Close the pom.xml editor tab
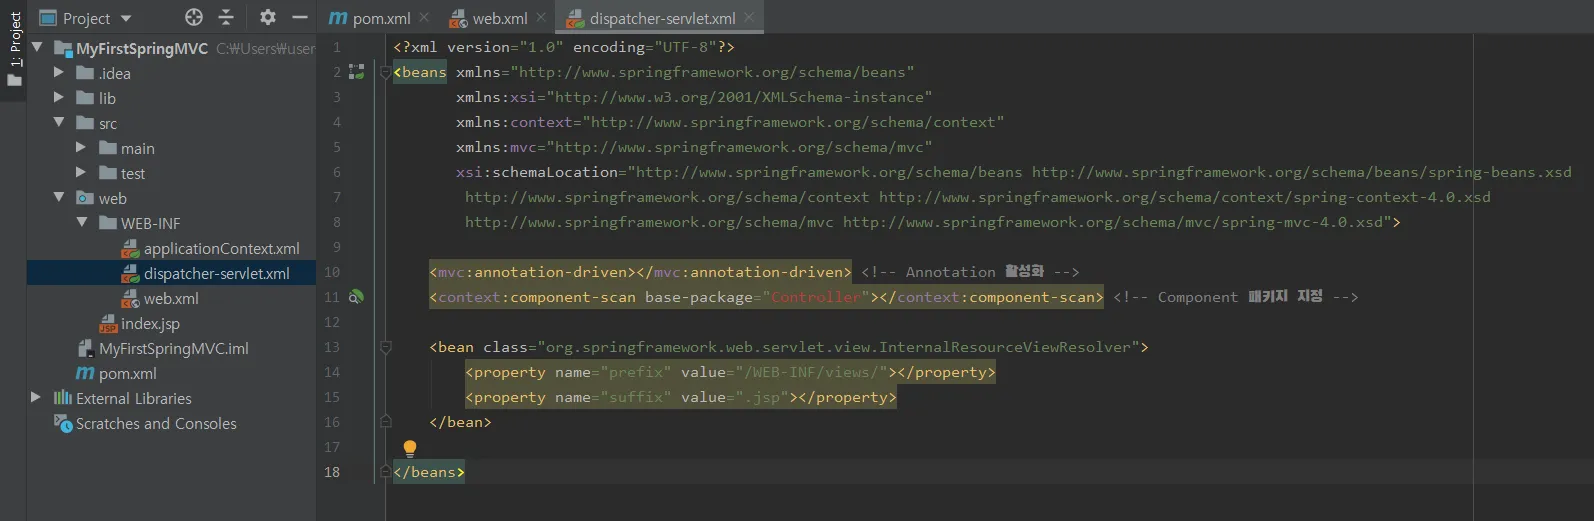 click(x=425, y=17)
